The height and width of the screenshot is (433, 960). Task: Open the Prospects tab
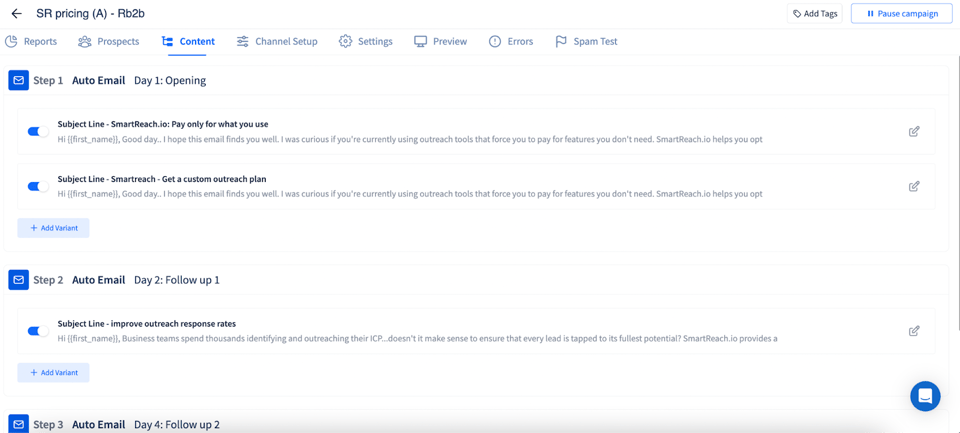tap(108, 42)
